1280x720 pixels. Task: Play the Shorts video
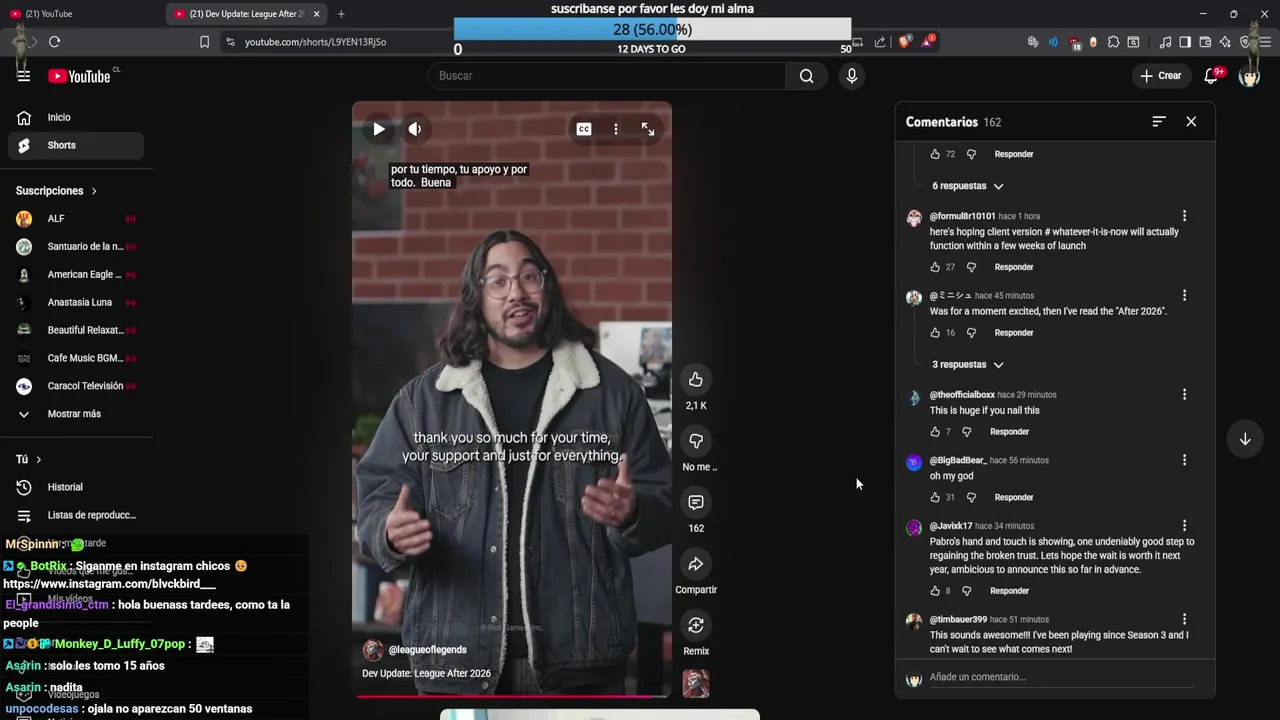coord(378,129)
